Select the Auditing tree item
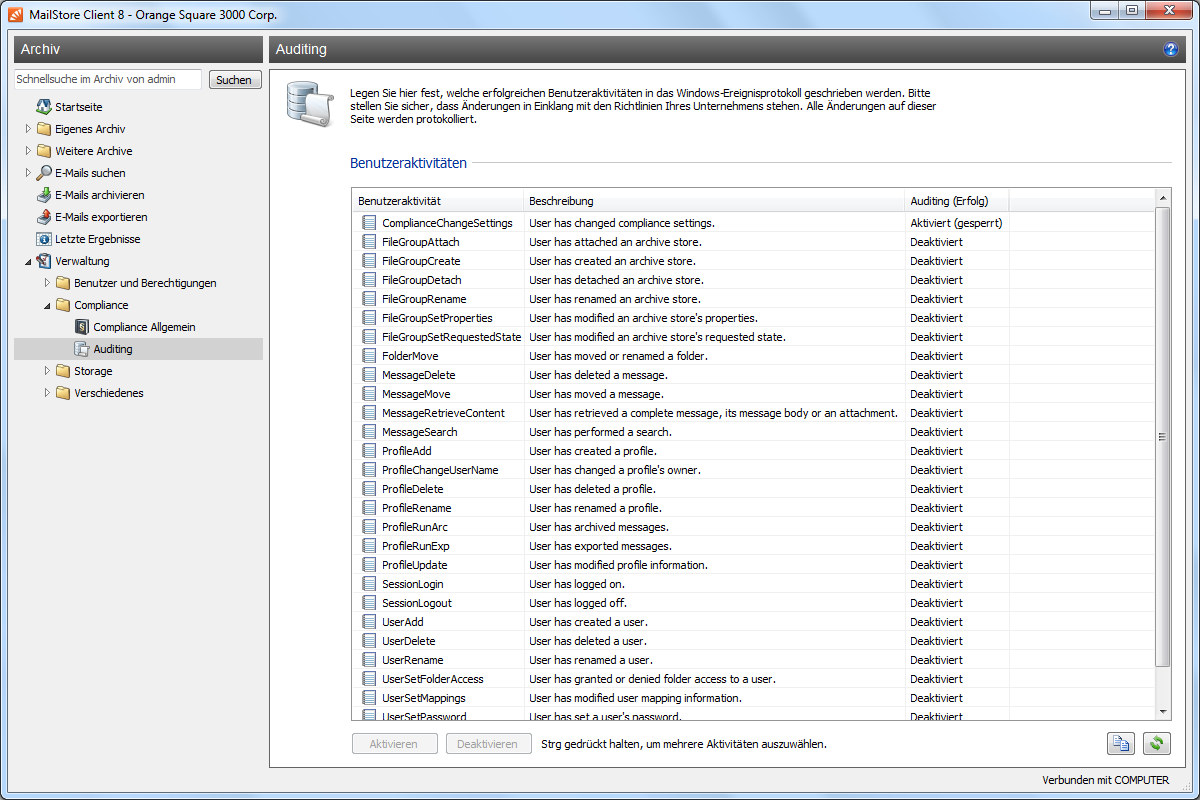This screenshot has width=1200, height=800. (x=112, y=349)
